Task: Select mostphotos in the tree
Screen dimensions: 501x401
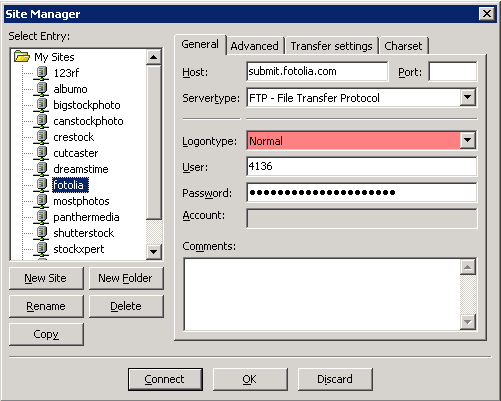Action: [81, 201]
